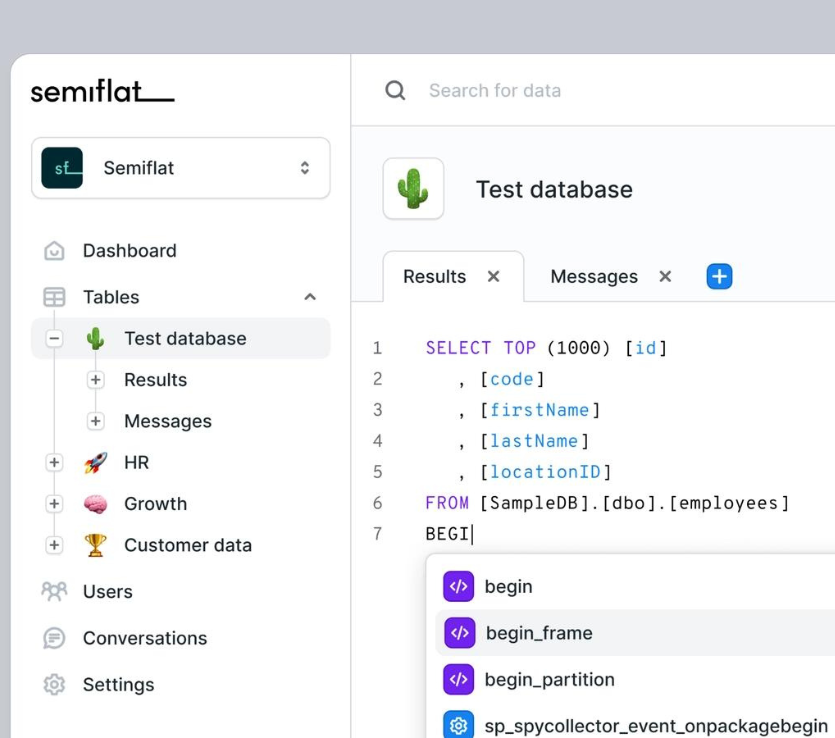Click the semiflat logo
This screenshot has width=835, height=738.
point(102,92)
